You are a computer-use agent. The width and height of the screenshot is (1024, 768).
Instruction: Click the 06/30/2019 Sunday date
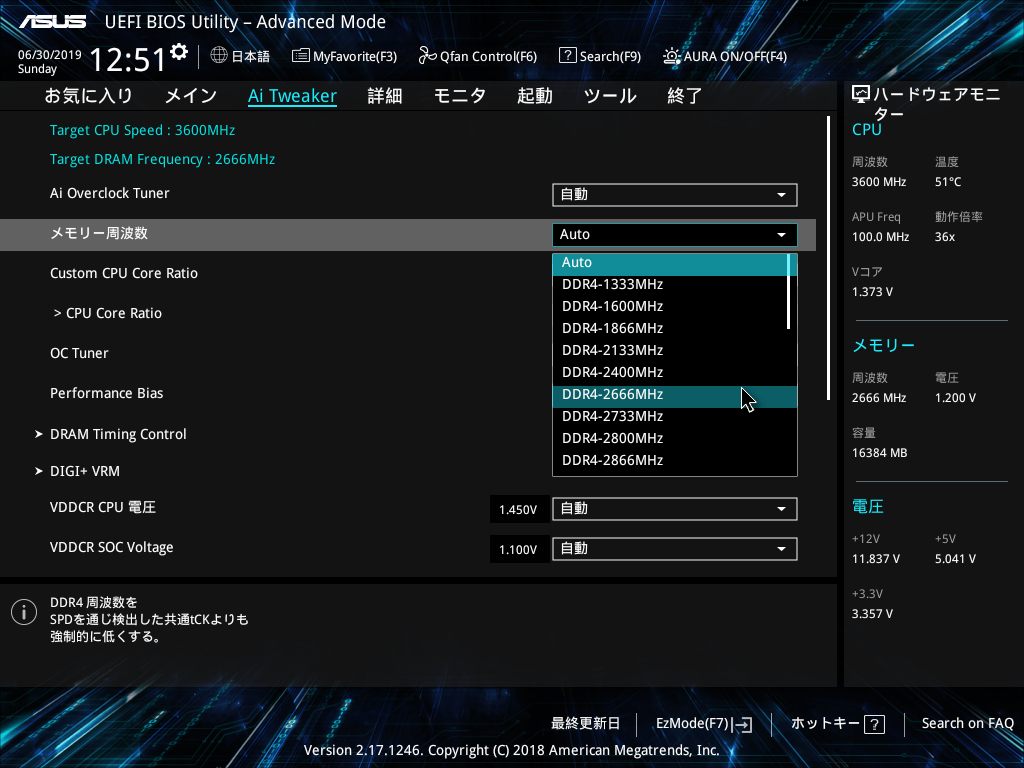coord(50,62)
